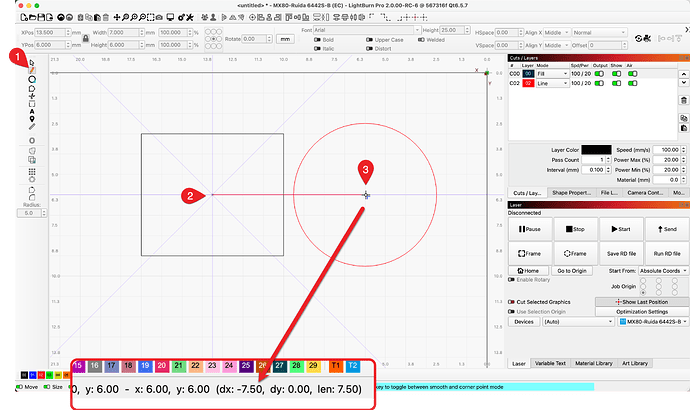Click the black Layer Color swatch
This screenshot has width=690, height=410.
(596, 150)
